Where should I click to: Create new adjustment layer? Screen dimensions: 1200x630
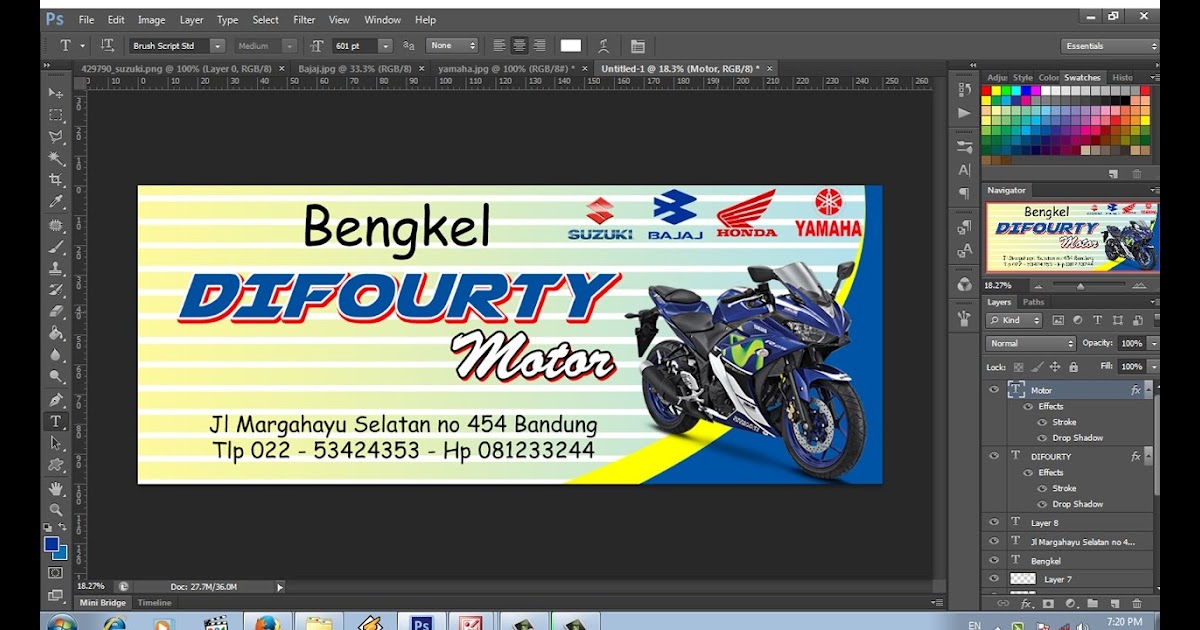tap(1070, 604)
